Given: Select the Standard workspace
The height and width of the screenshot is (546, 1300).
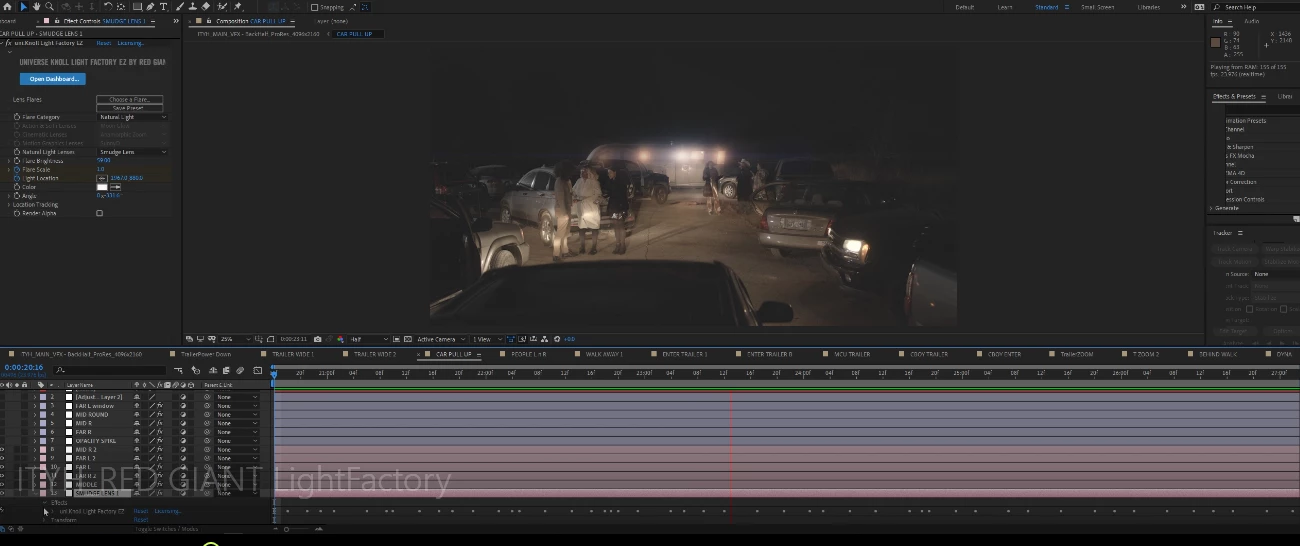Looking at the screenshot, I should click(1046, 7).
